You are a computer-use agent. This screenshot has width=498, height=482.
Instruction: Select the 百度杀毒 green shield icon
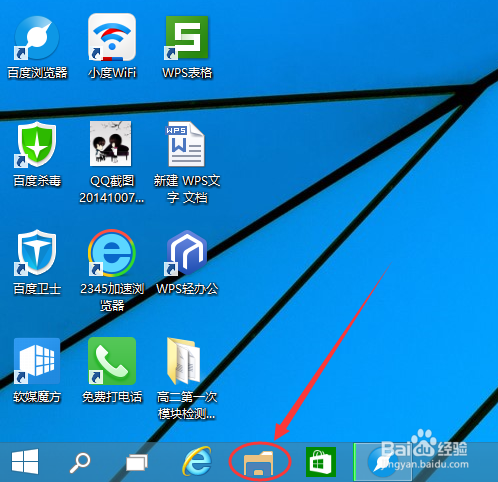[37, 145]
